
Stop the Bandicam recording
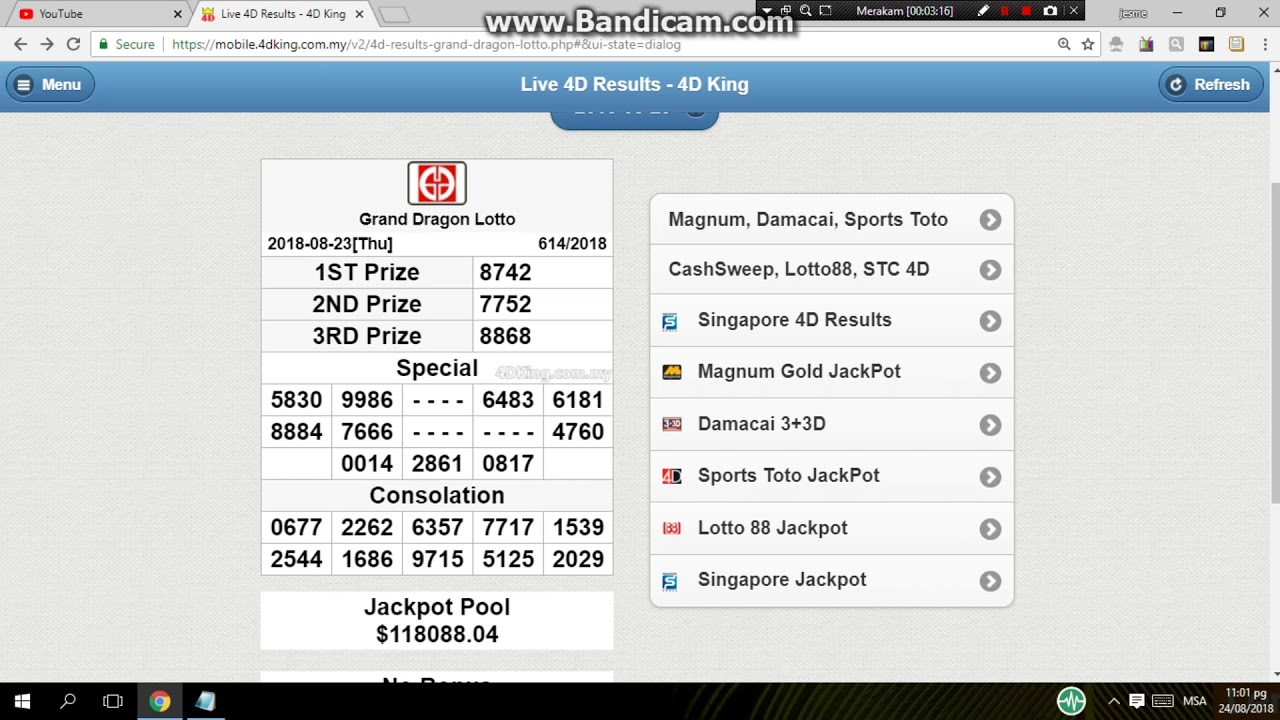[x=1026, y=11]
